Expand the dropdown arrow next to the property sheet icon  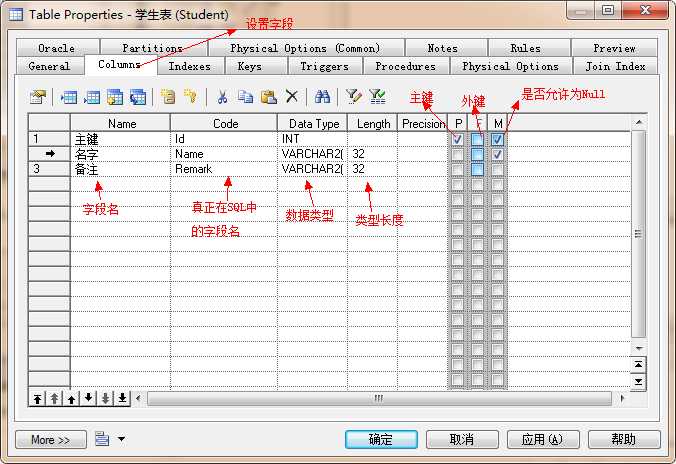pos(122,439)
